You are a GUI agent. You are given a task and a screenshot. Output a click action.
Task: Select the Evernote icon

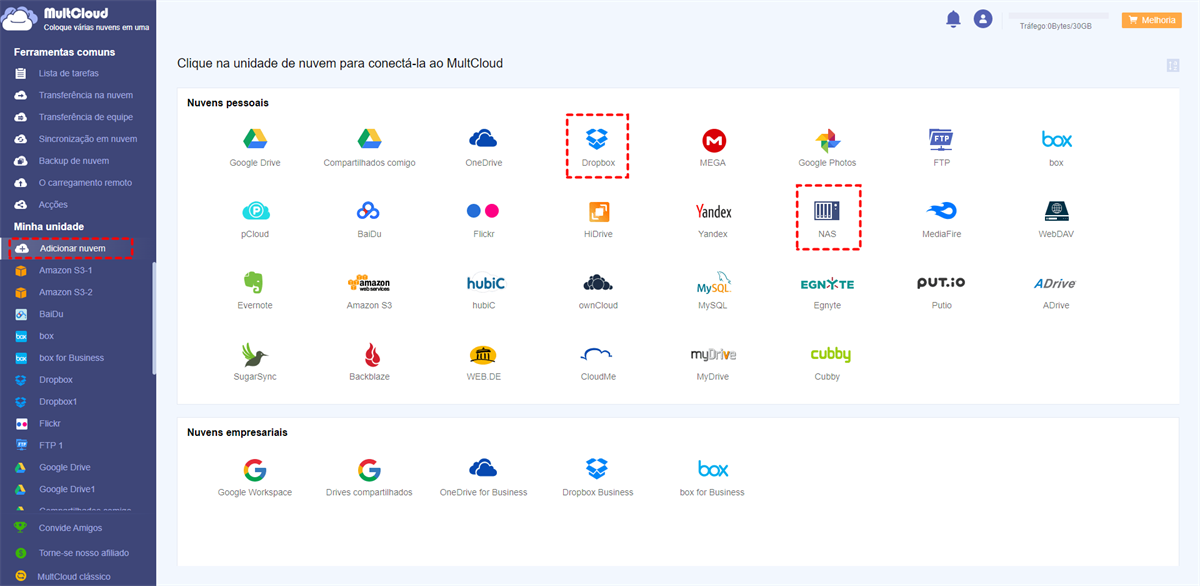[x=256, y=283]
